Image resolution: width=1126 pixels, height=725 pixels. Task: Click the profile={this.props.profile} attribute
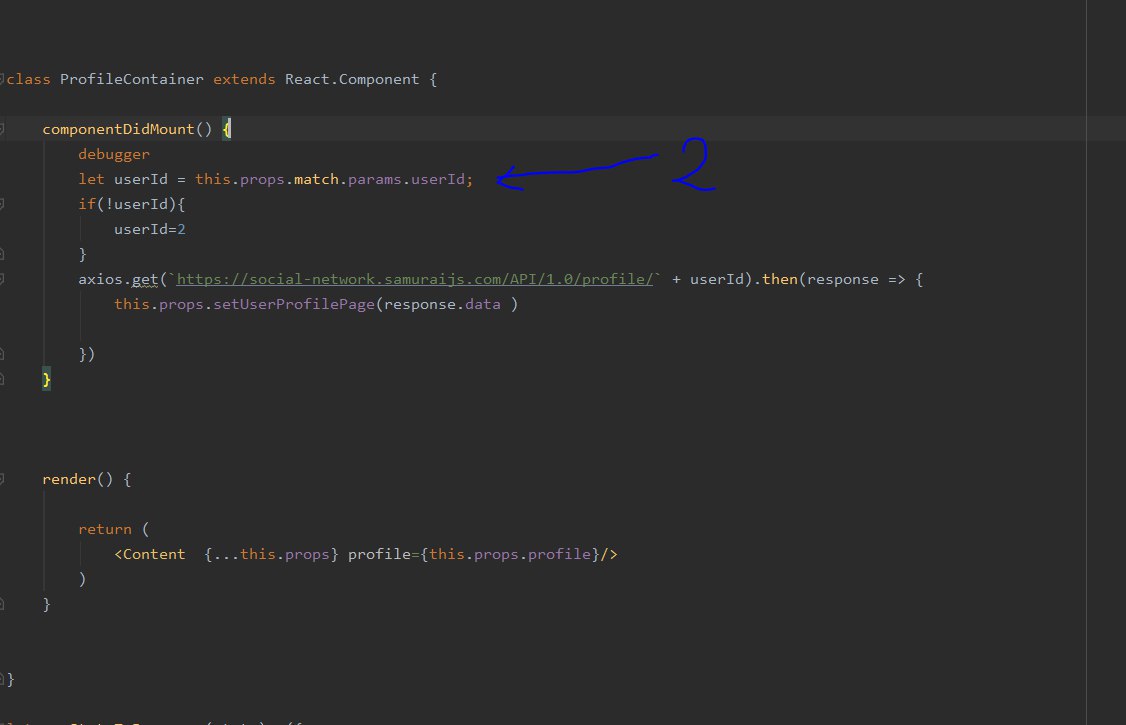tap(474, 554)
